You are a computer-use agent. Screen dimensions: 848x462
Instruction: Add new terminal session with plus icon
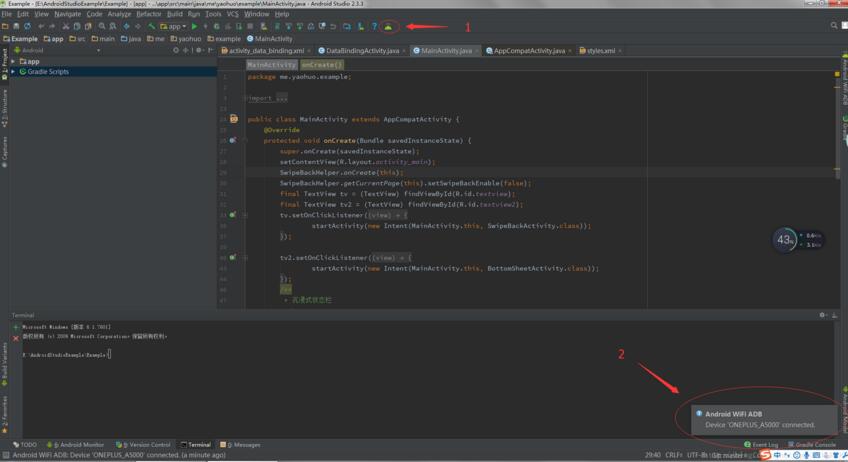16,327
